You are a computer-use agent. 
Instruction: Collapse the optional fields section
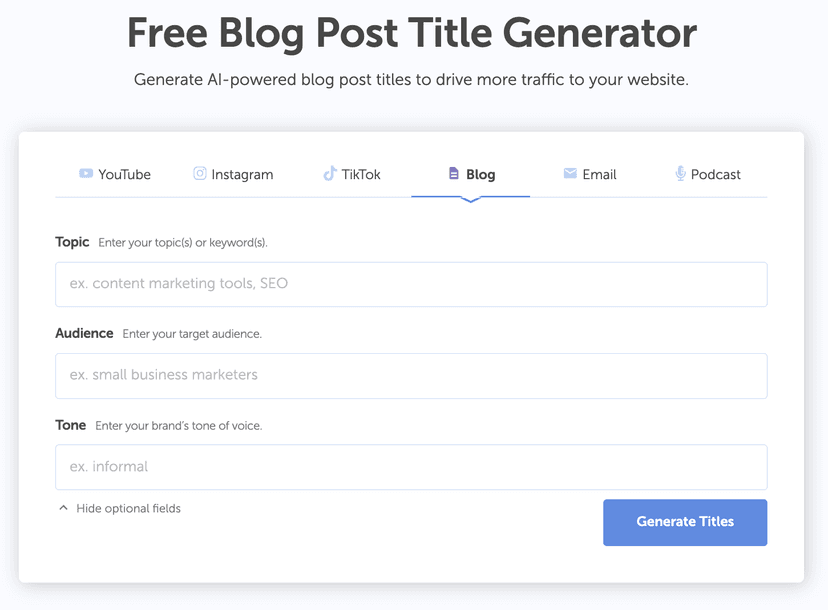coord(118,507)
